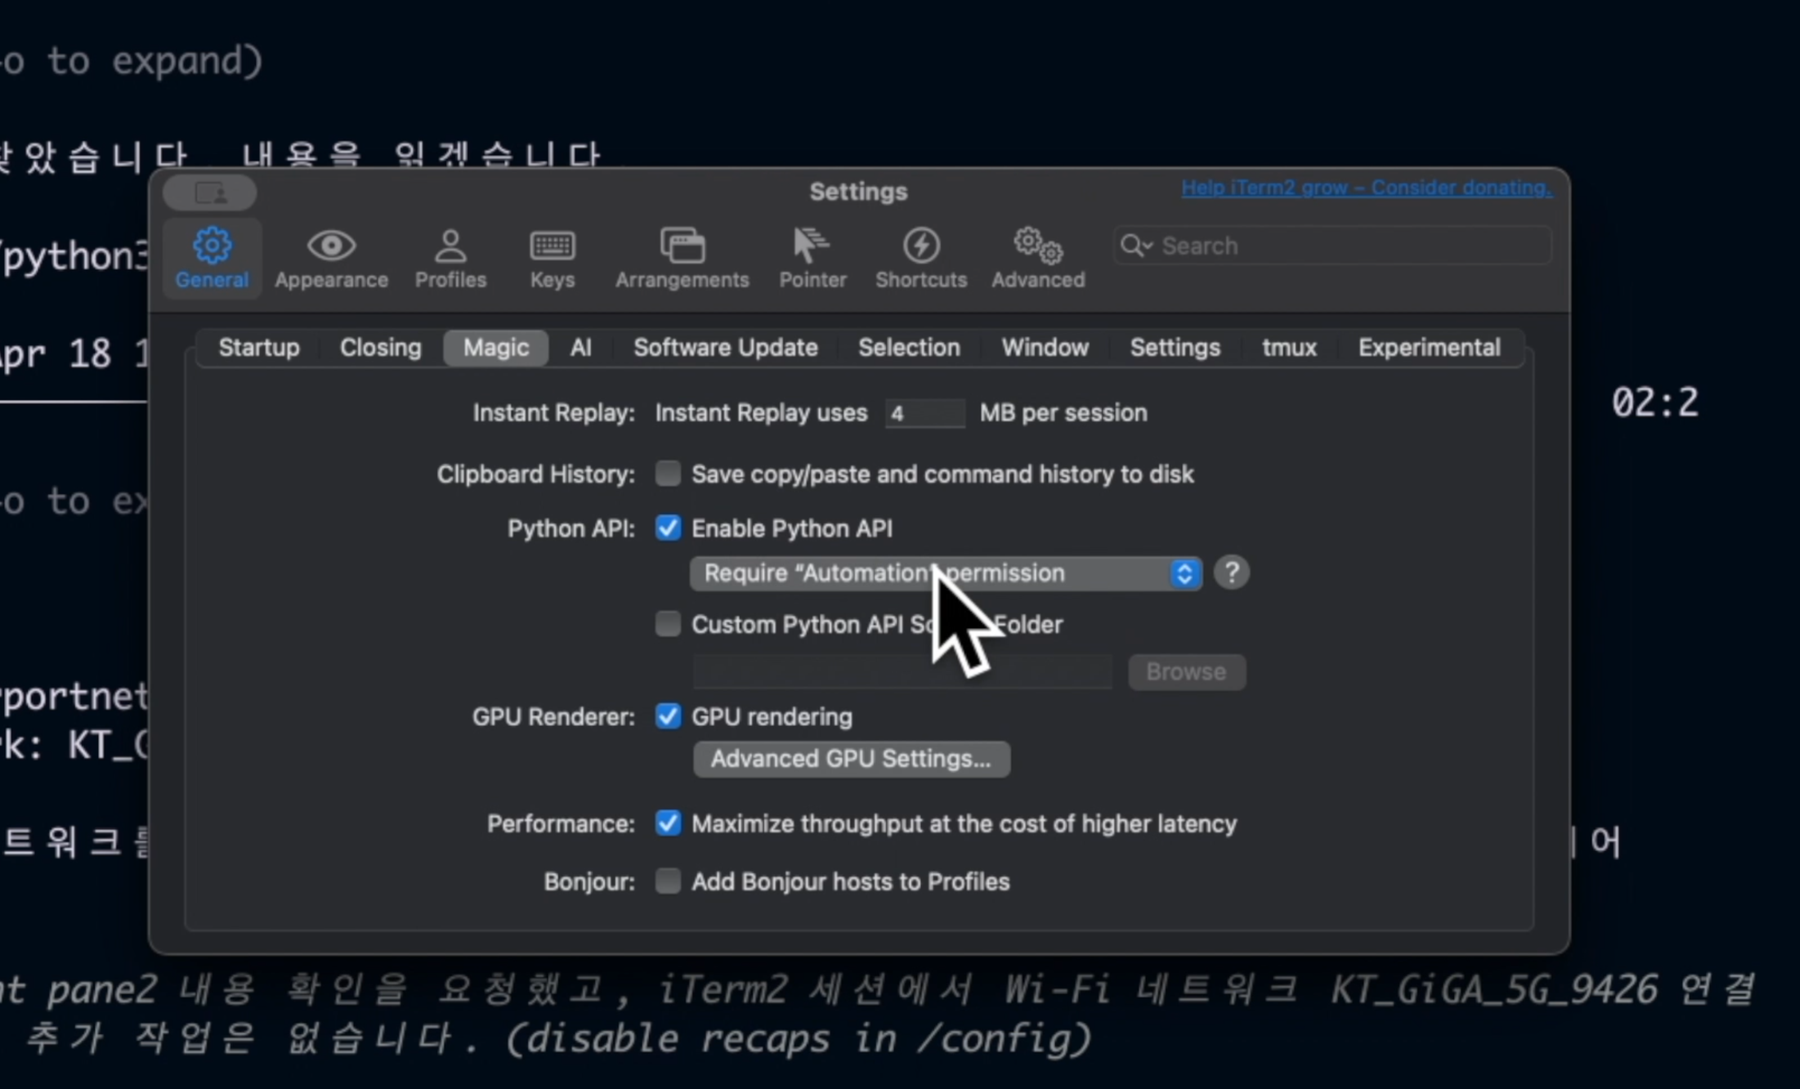Select the Profiles person icon
Viewport: 1800px width, 1089px height.
tap(450, 257)
